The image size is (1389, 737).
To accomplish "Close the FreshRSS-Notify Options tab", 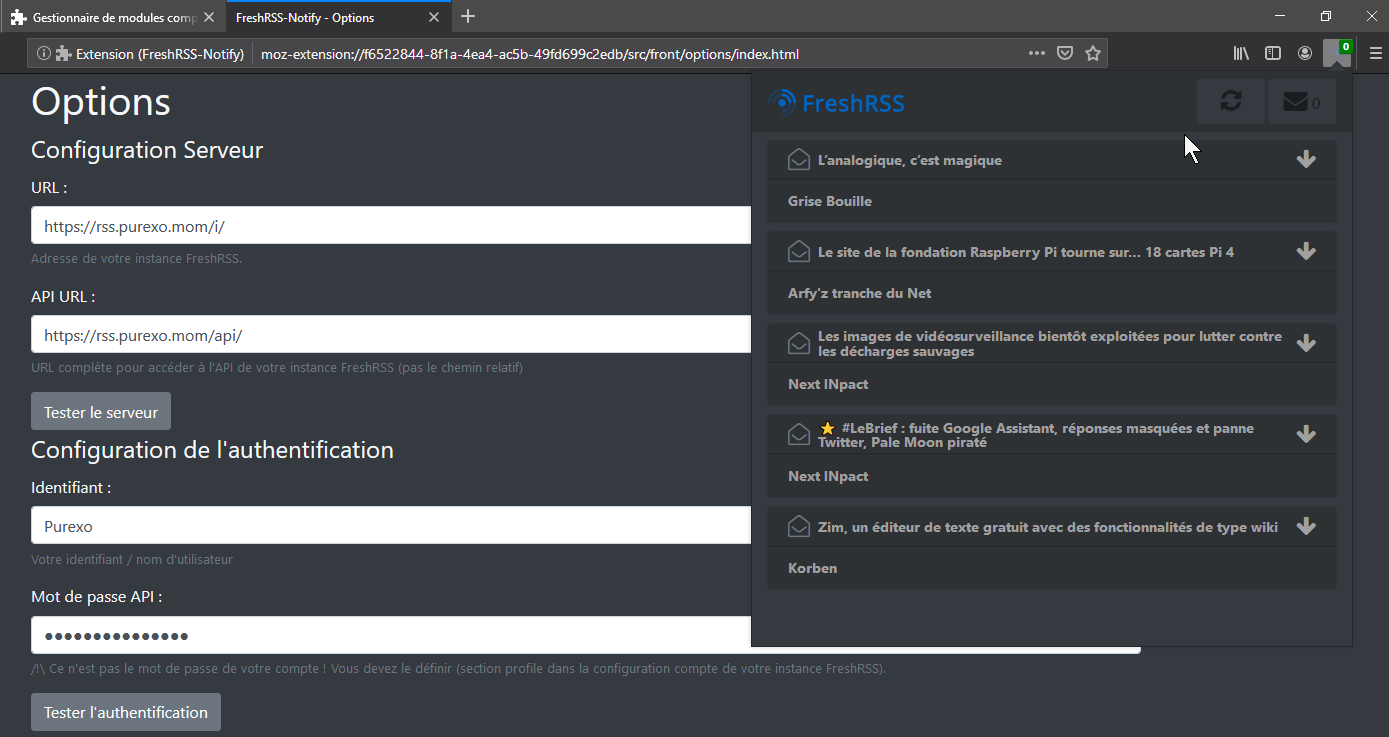I will [436, 17].
